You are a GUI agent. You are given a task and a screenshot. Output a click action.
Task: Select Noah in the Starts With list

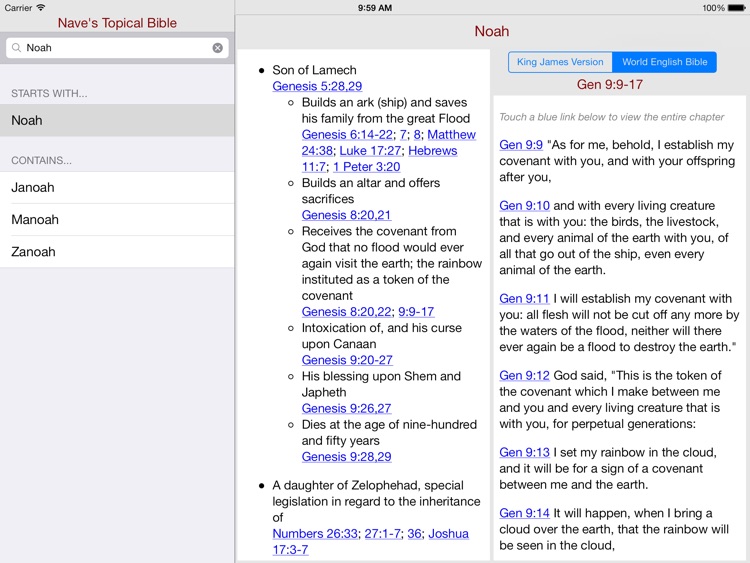coord(117,121)
